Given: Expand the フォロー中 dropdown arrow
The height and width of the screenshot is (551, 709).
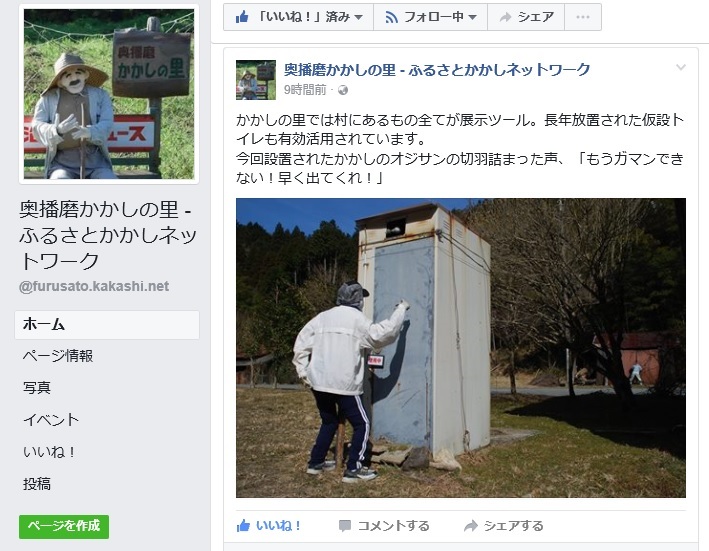Looking at the screenshot, I should [473, 17].
